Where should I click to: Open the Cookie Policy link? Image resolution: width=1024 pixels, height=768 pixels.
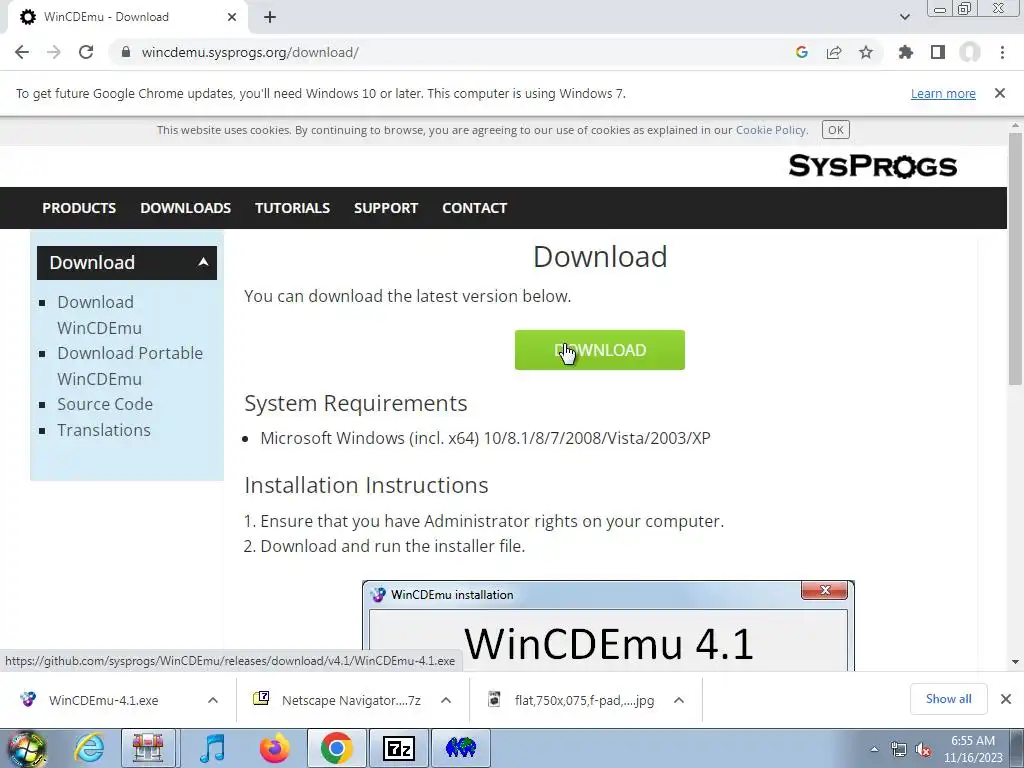click(771, 130)
